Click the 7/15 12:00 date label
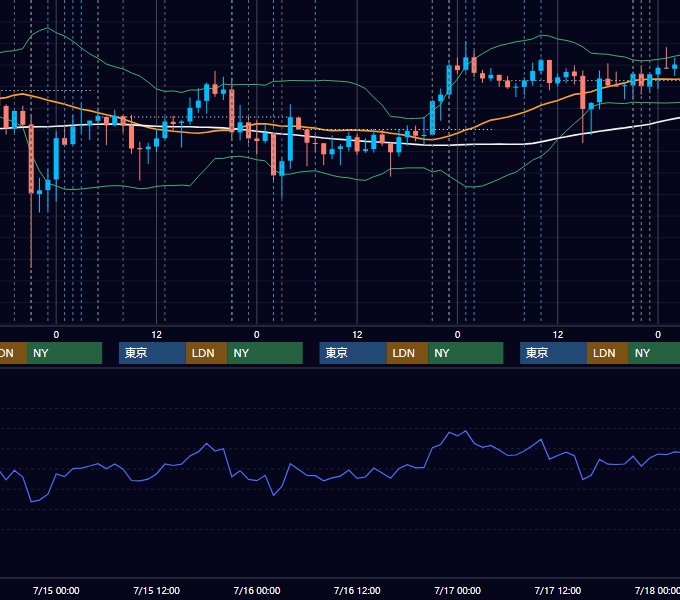This screenshot has height=600, width=680. [157, 590]
